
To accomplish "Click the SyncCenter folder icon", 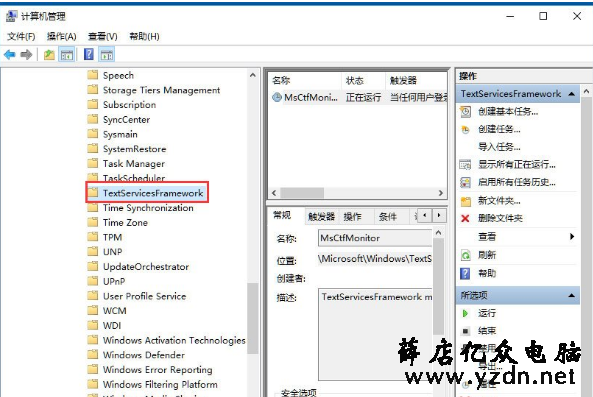I will click(x=93, y=119).
